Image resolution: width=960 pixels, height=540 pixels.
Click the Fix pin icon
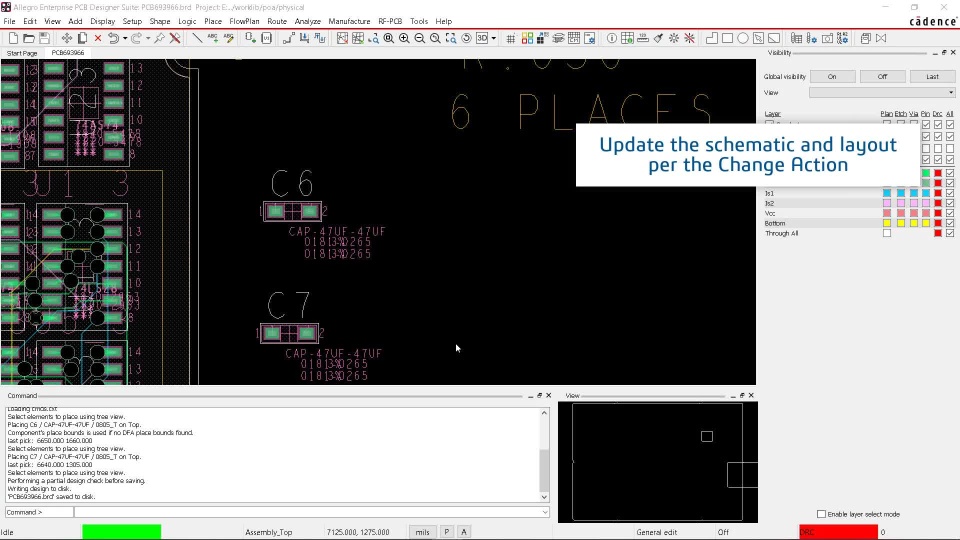click(159, 38)
